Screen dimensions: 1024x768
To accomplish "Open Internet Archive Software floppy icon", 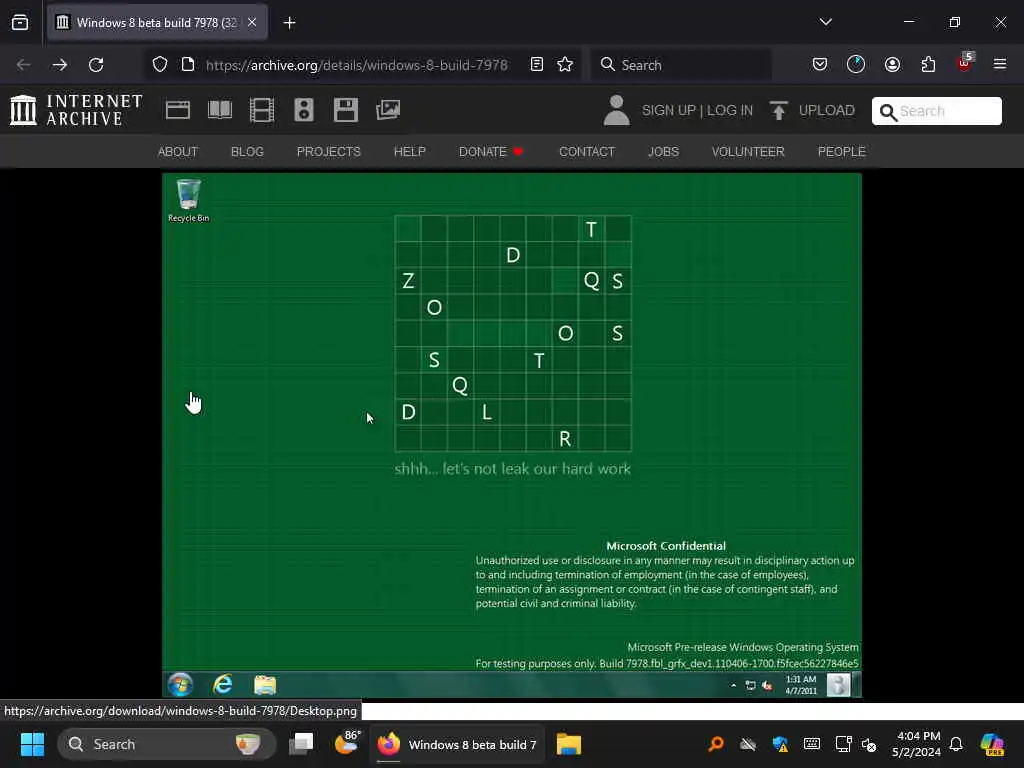I will 345,110.
